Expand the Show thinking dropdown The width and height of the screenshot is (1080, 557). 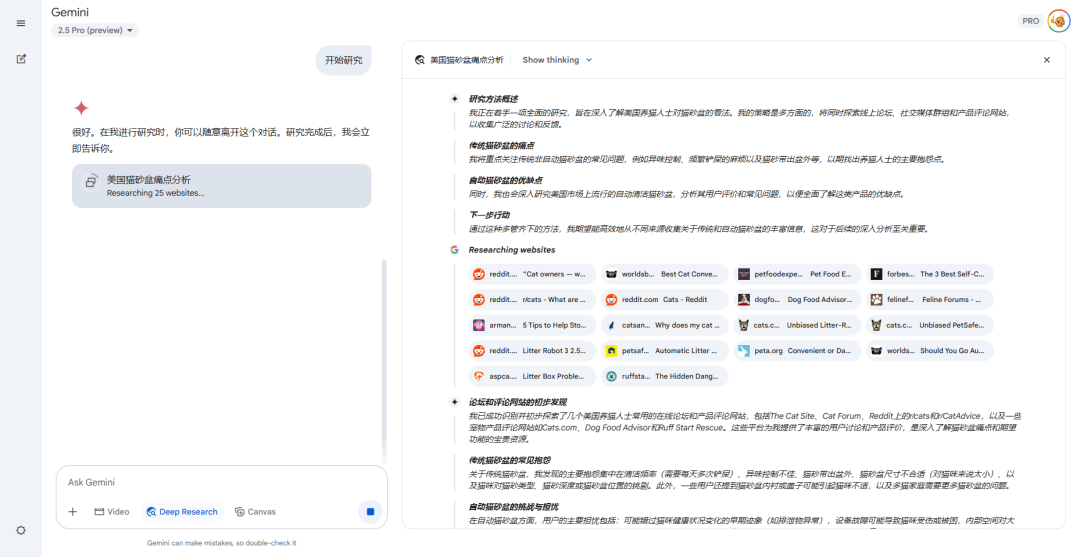point(557,60)
